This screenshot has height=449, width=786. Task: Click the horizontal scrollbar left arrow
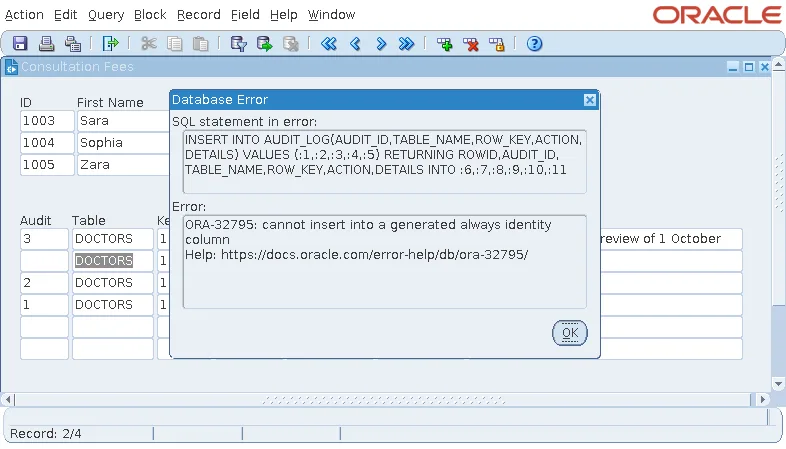8,400
